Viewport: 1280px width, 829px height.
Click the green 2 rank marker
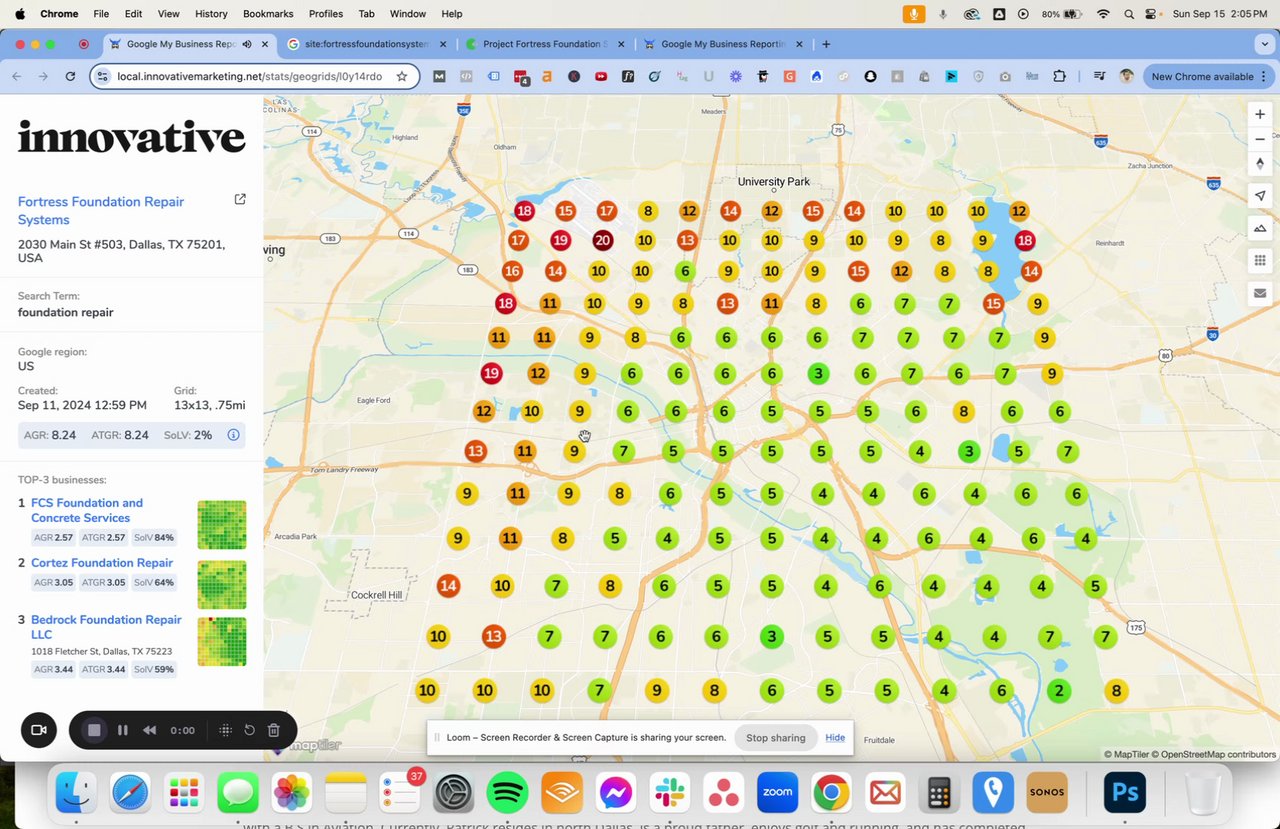click(1059, 690)
